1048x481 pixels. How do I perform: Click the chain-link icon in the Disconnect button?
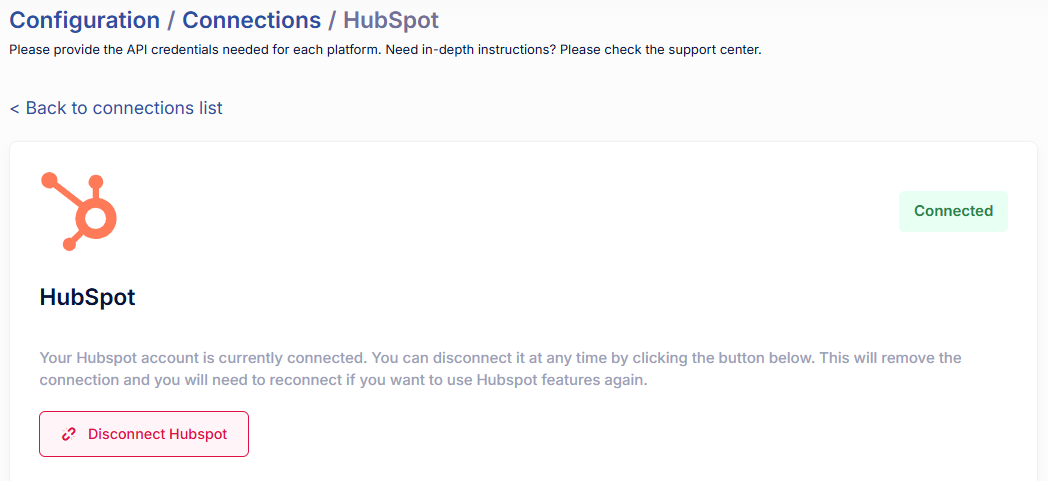pos(69,434)
